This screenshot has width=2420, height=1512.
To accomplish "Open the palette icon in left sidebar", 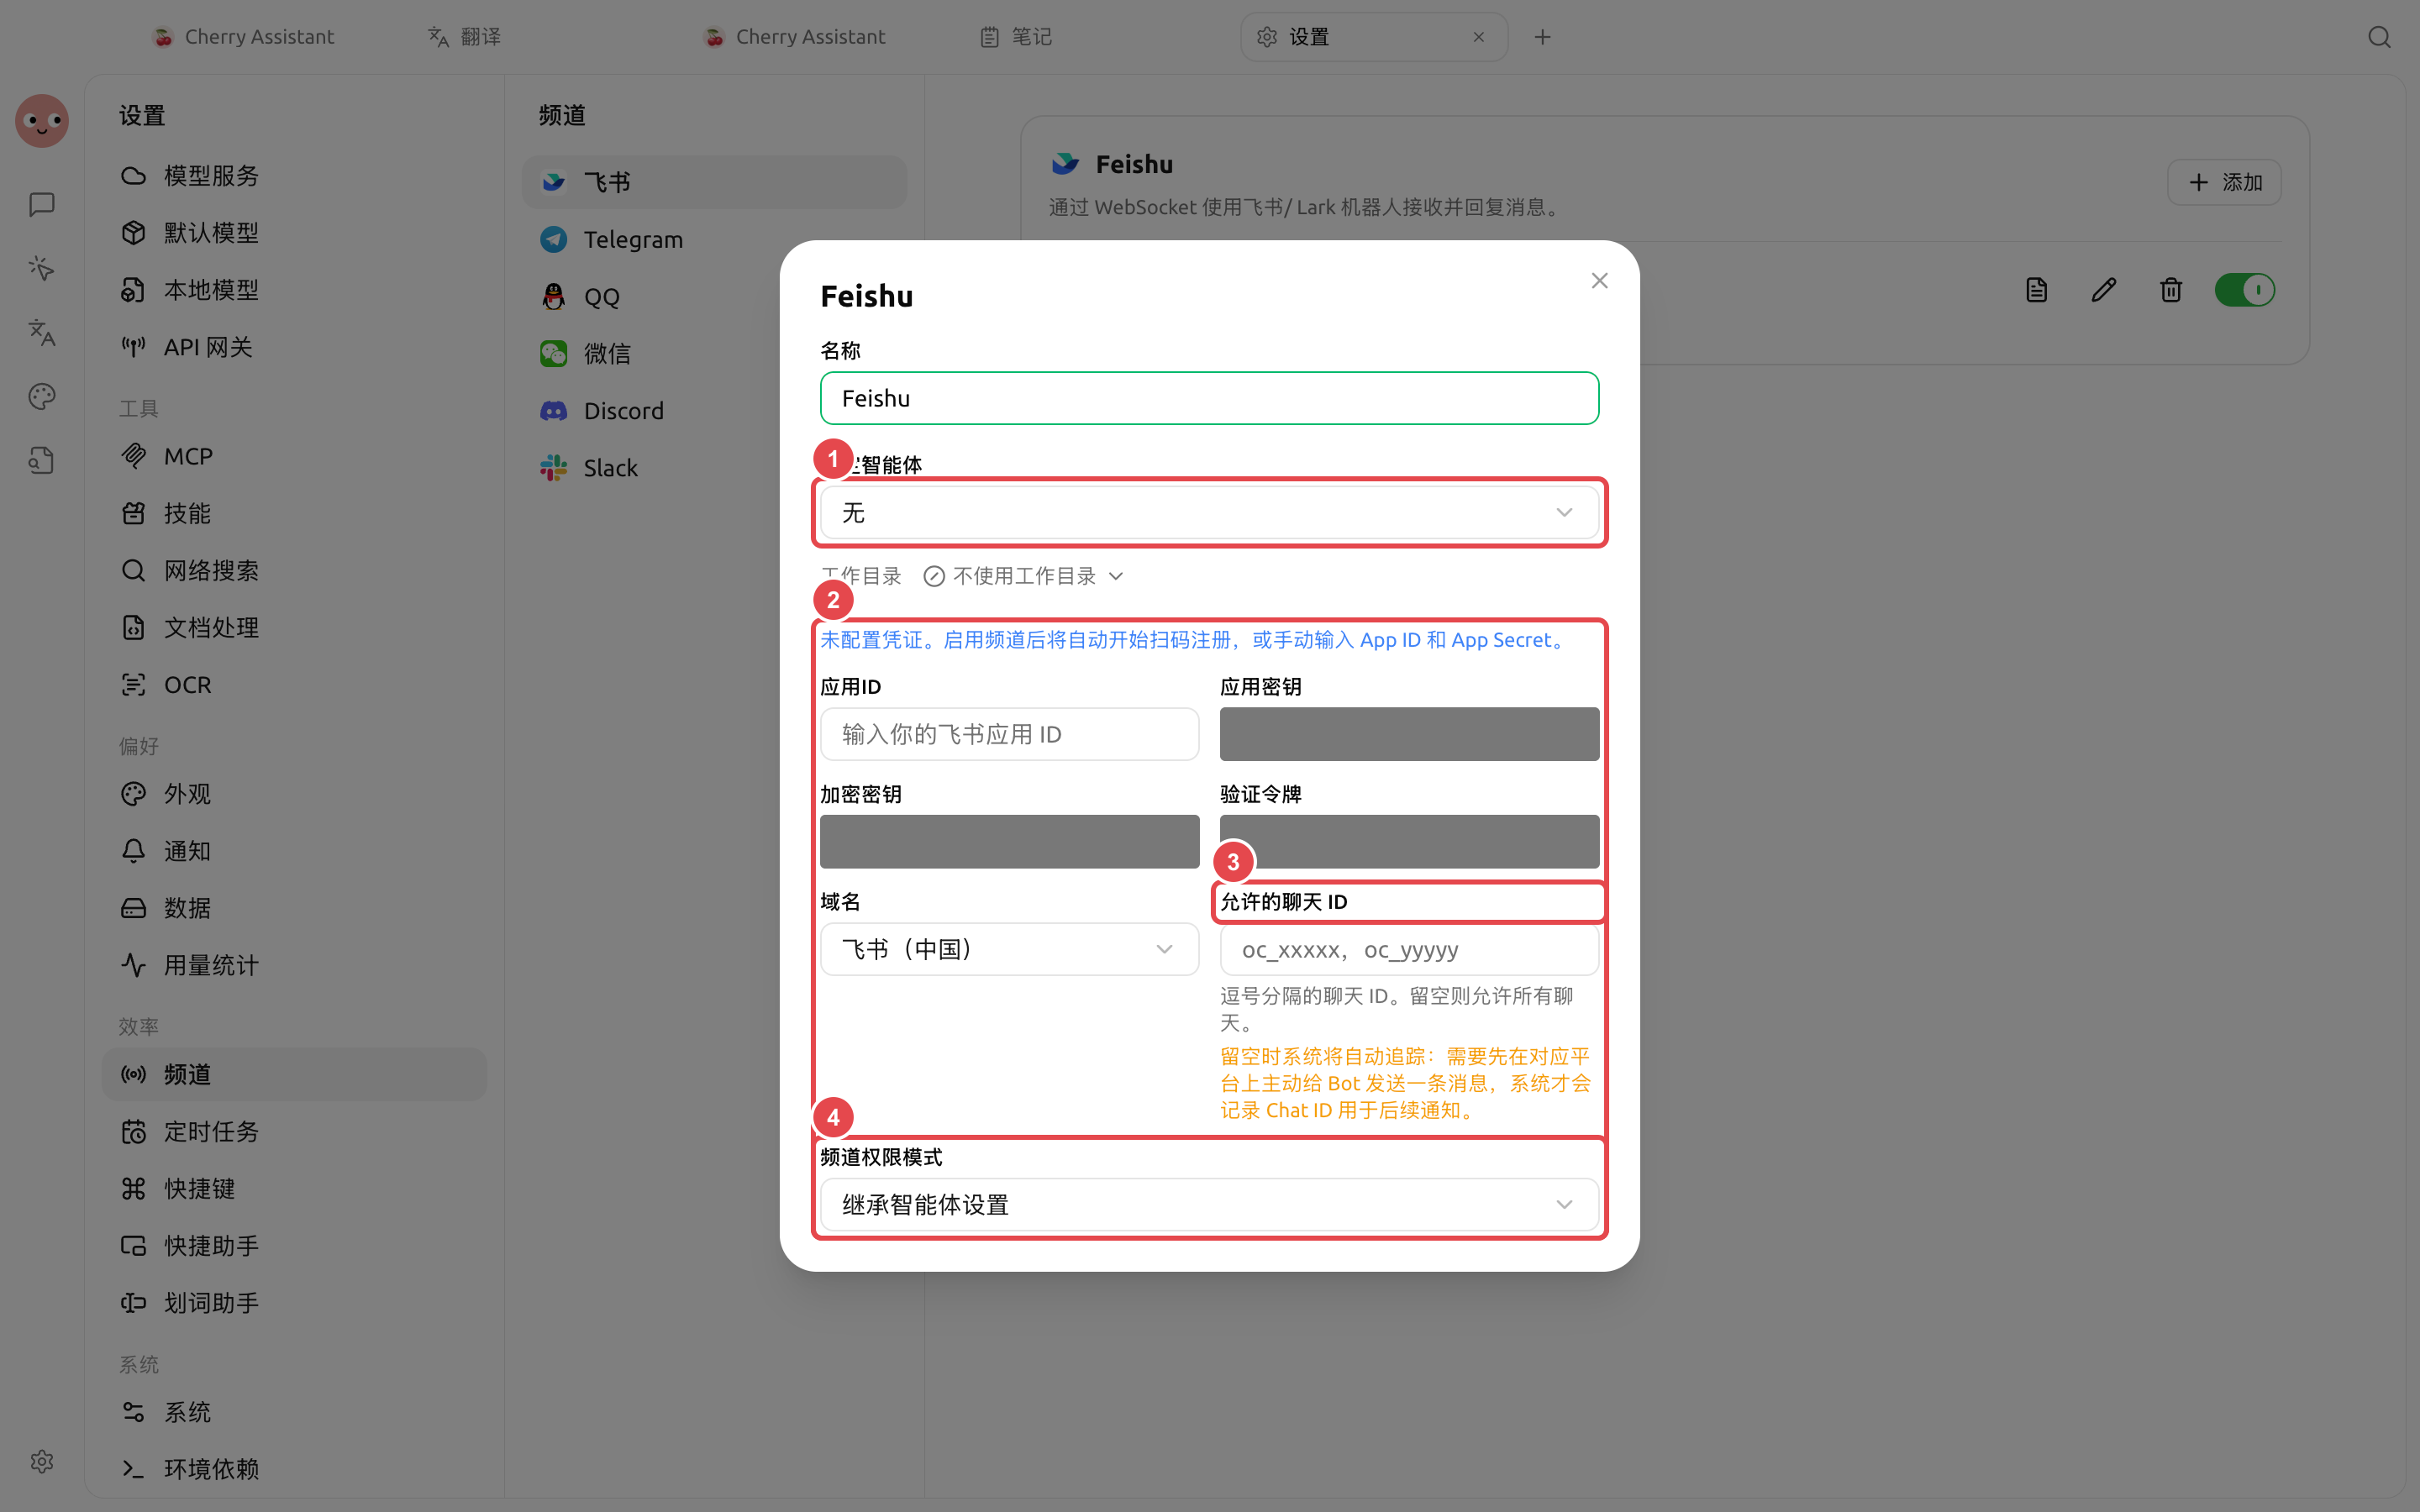I will (42, 396).
